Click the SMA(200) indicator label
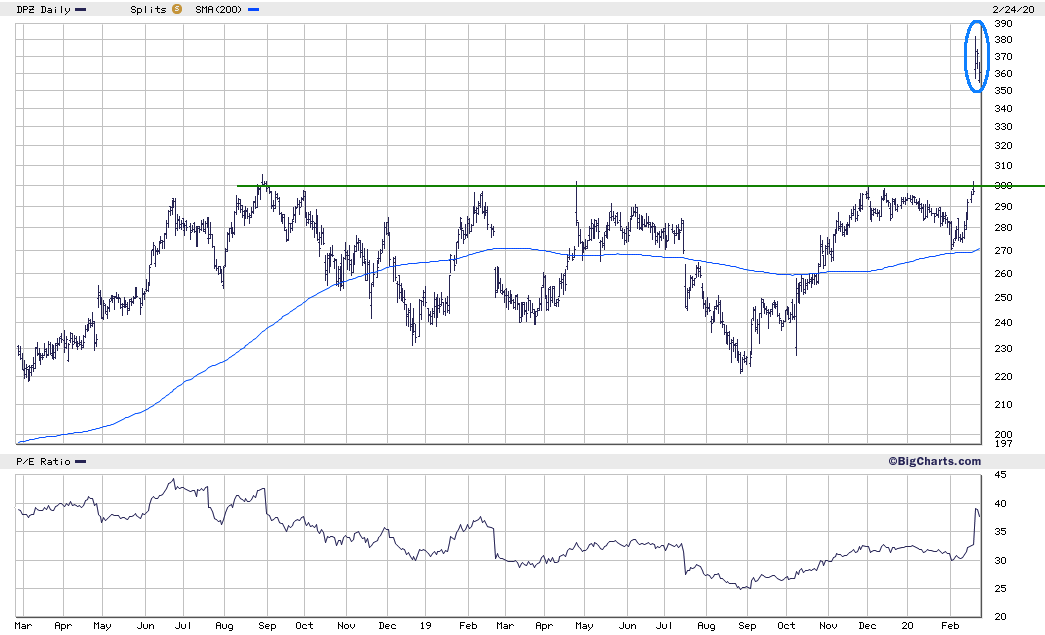The image size is (1045, 635). pyautogui.click(x=219, y=9)
